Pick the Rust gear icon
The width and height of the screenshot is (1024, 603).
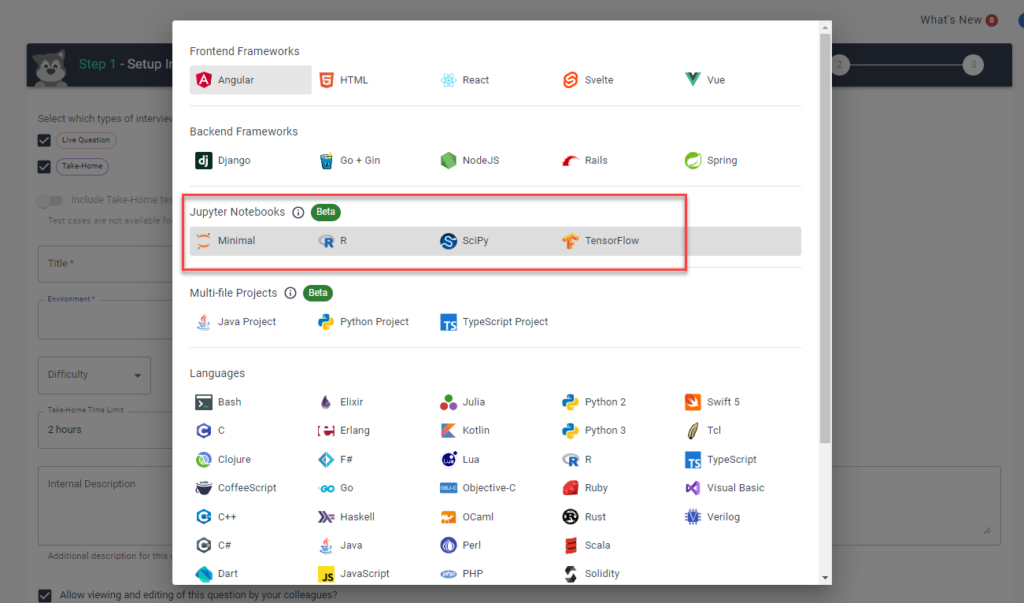click(570, 516)
